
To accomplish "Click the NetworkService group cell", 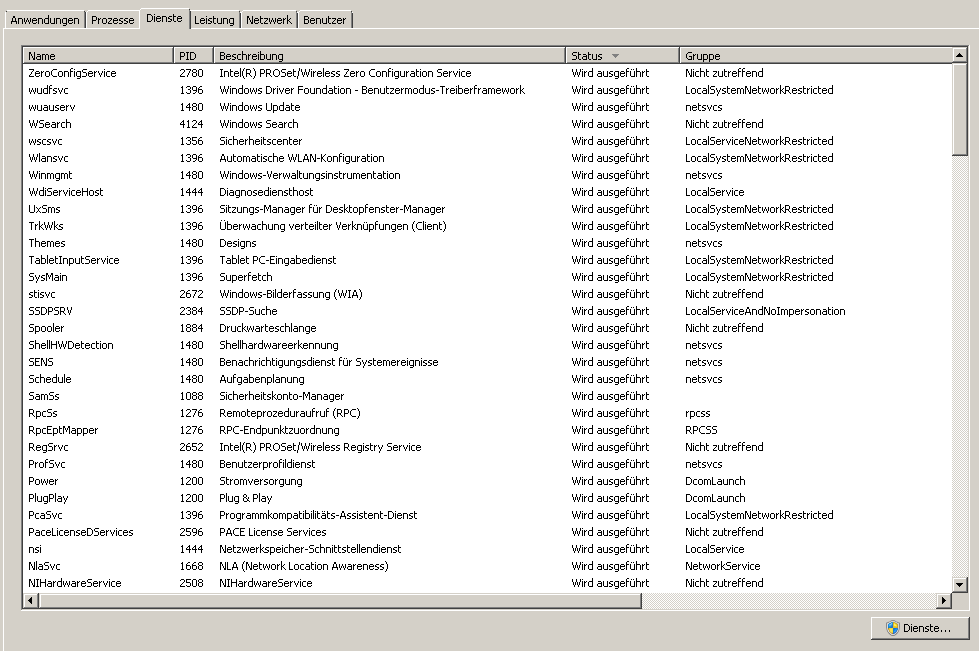I will [722, 566].
